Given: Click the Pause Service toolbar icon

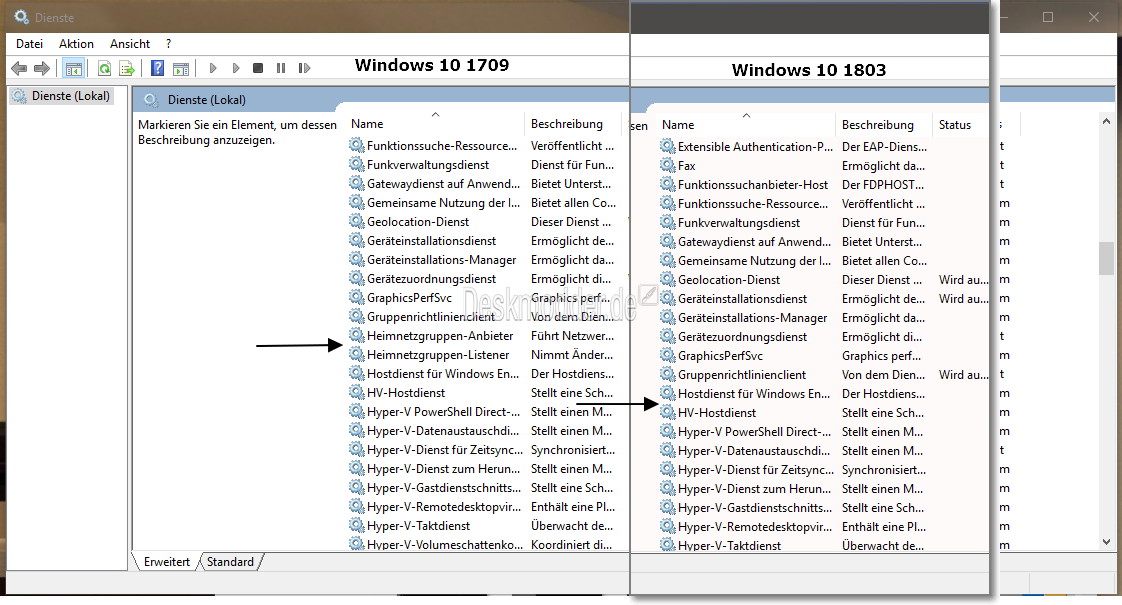Looking at the screenshot, I should point(281,68).
